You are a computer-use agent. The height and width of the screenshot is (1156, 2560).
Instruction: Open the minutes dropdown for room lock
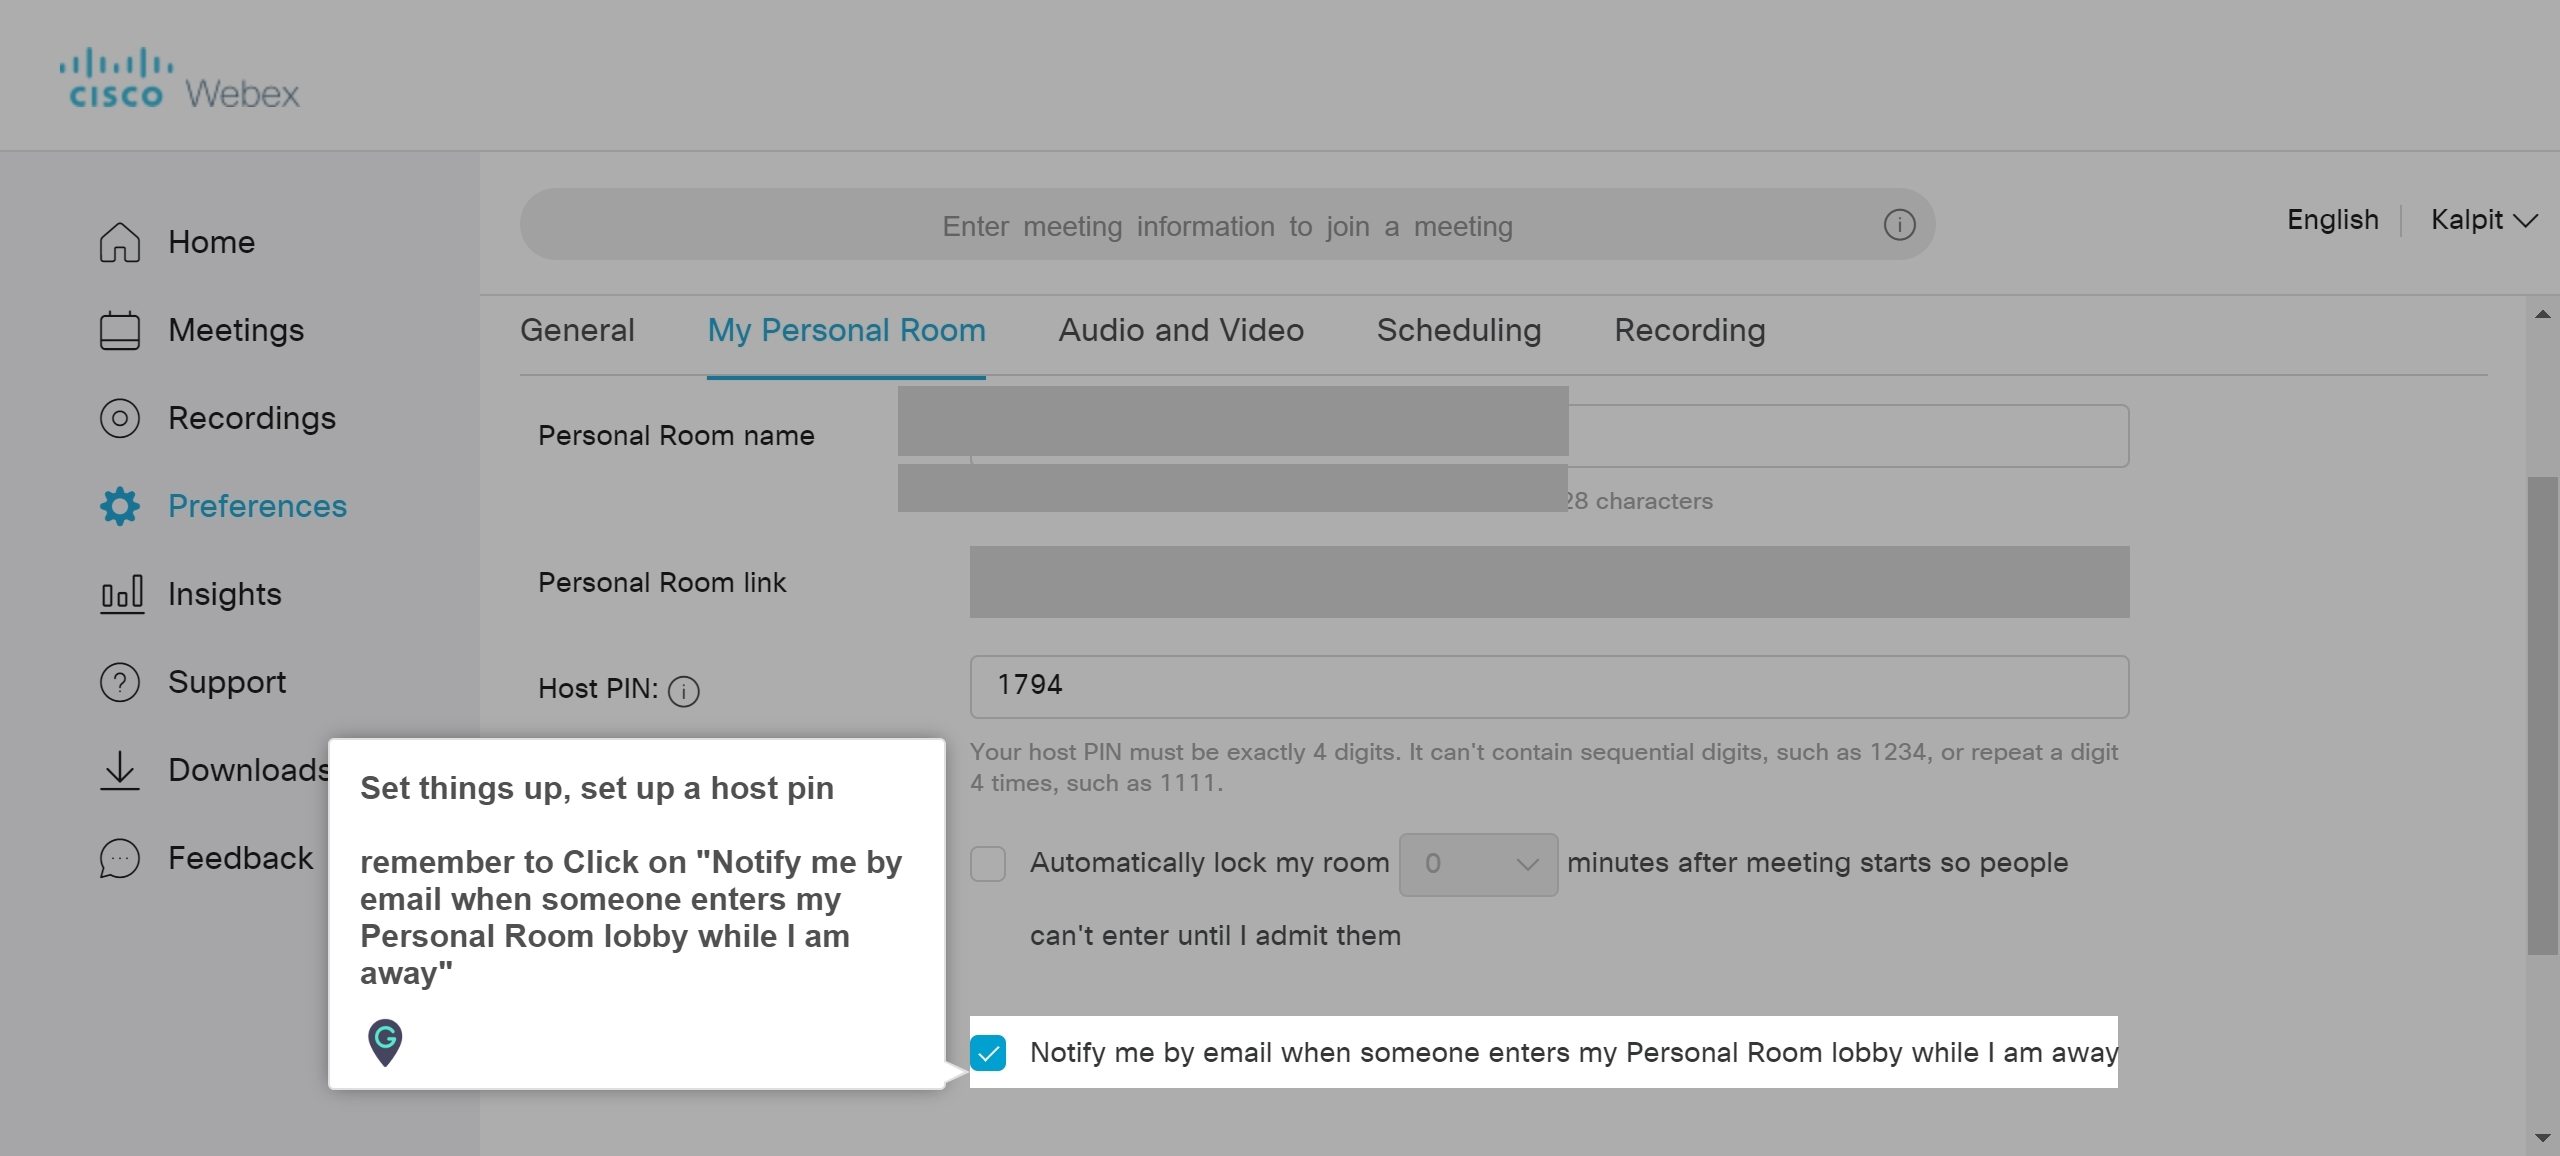[1477, 863]
